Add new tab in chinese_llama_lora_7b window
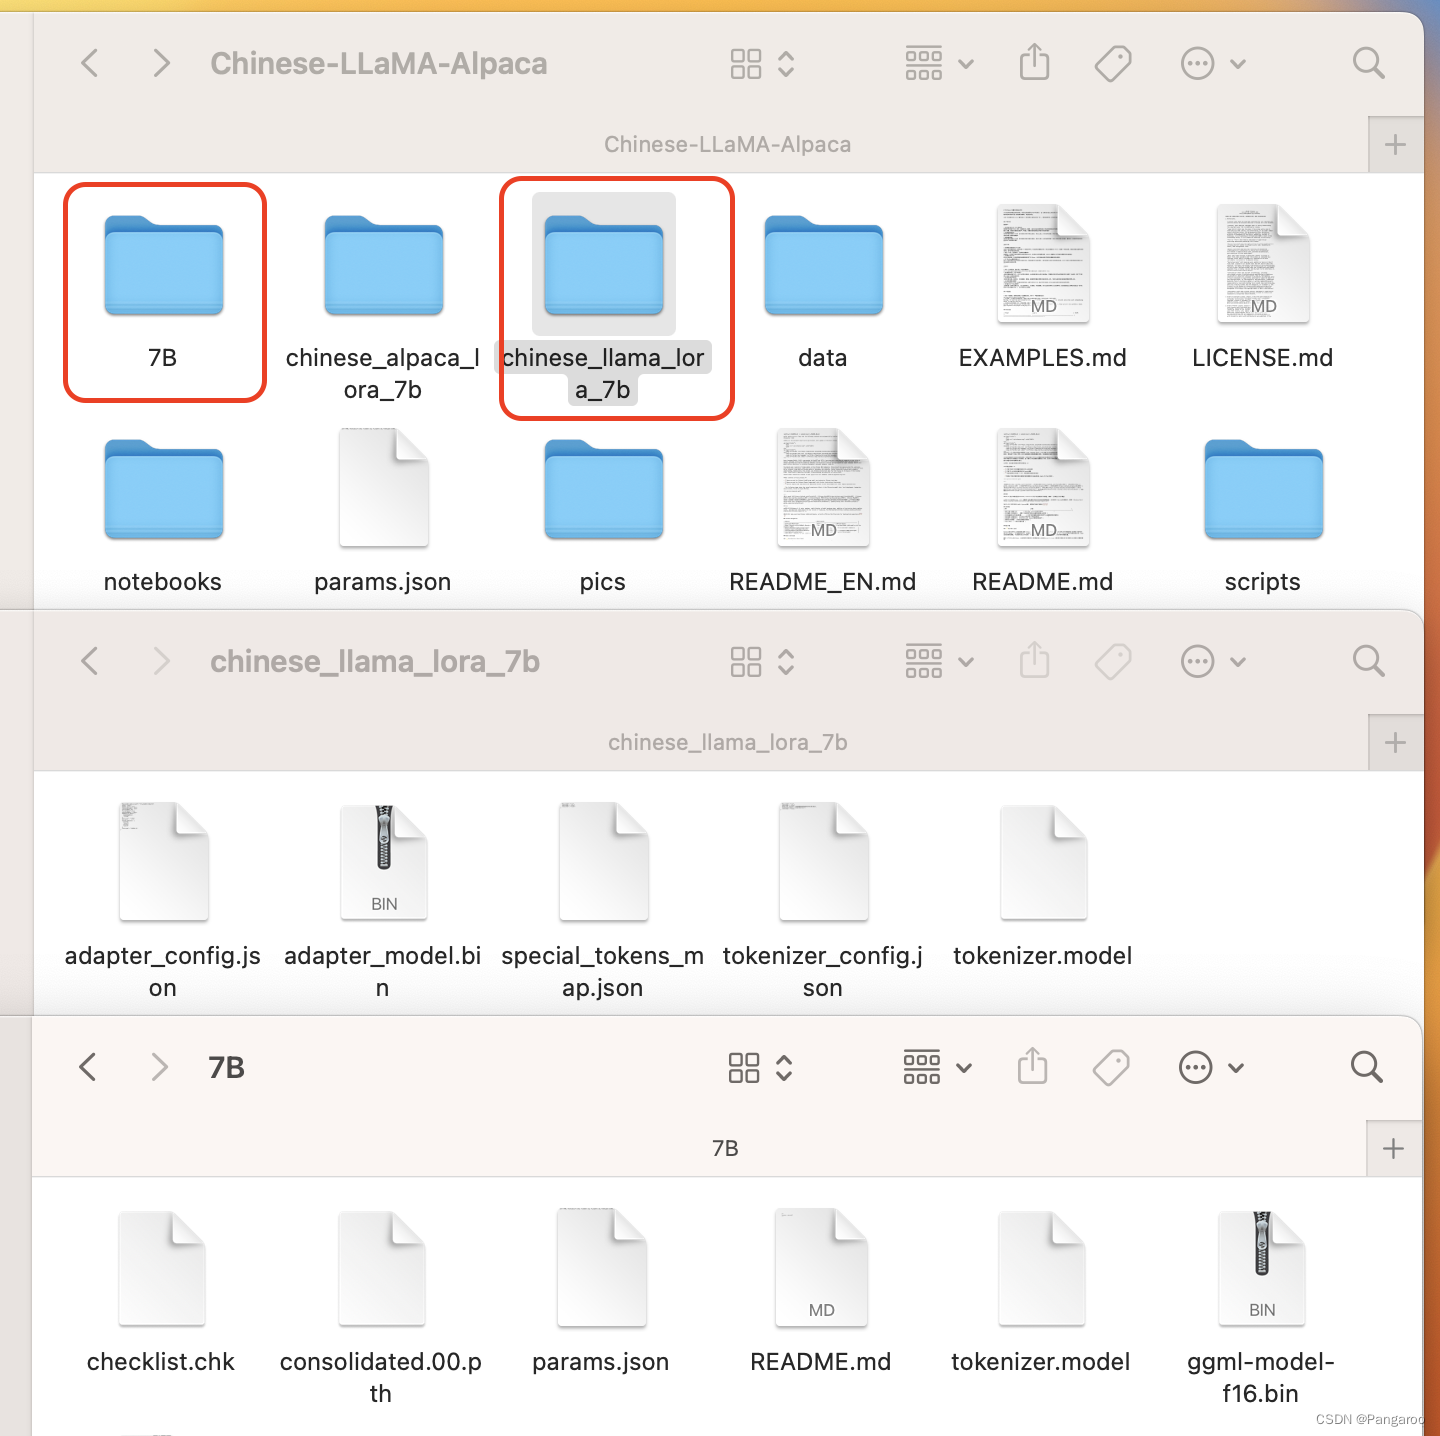This screenshot has width=1440, height=1436. (x=1395, y=743)
